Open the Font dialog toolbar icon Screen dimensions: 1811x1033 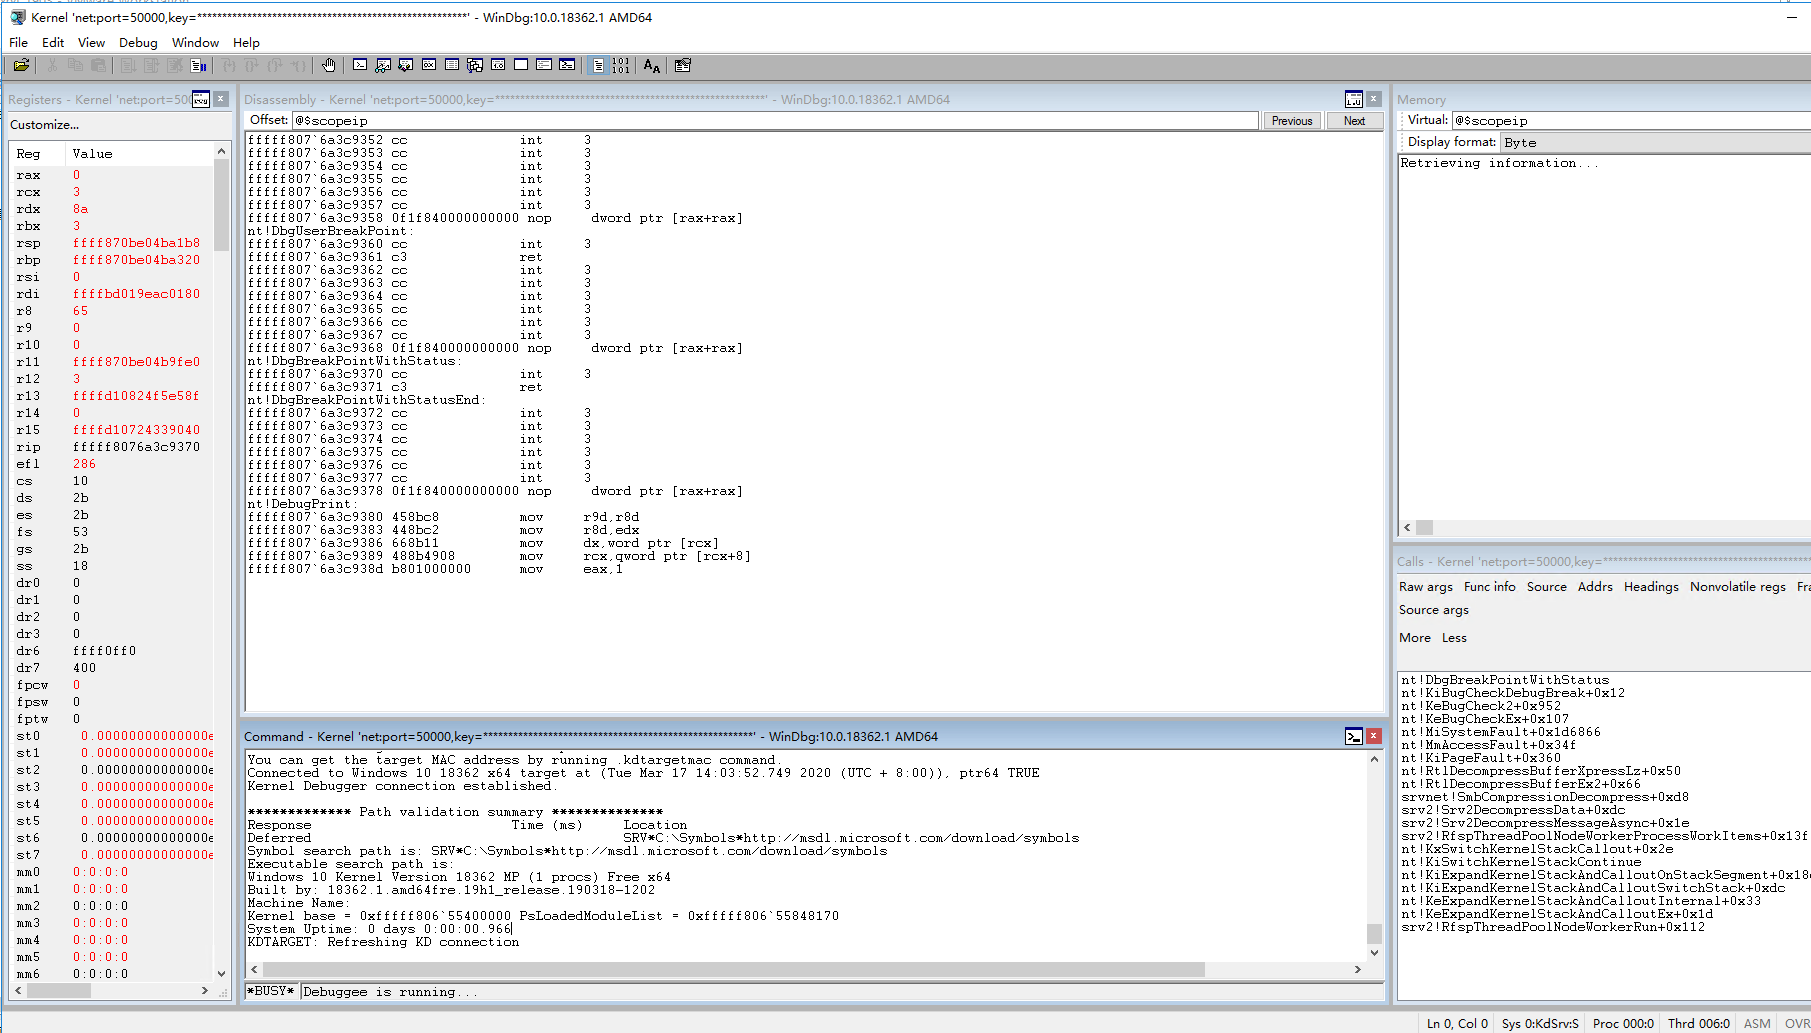pyautogui.click(x=652, y=65)
